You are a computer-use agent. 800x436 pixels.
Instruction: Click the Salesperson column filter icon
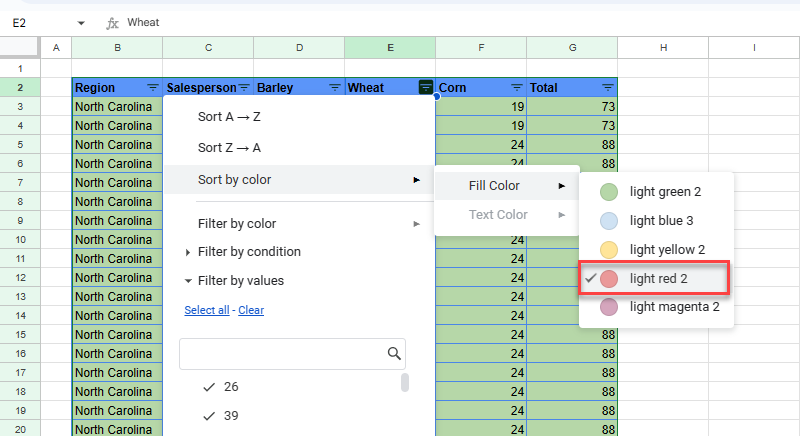point(245,88)
